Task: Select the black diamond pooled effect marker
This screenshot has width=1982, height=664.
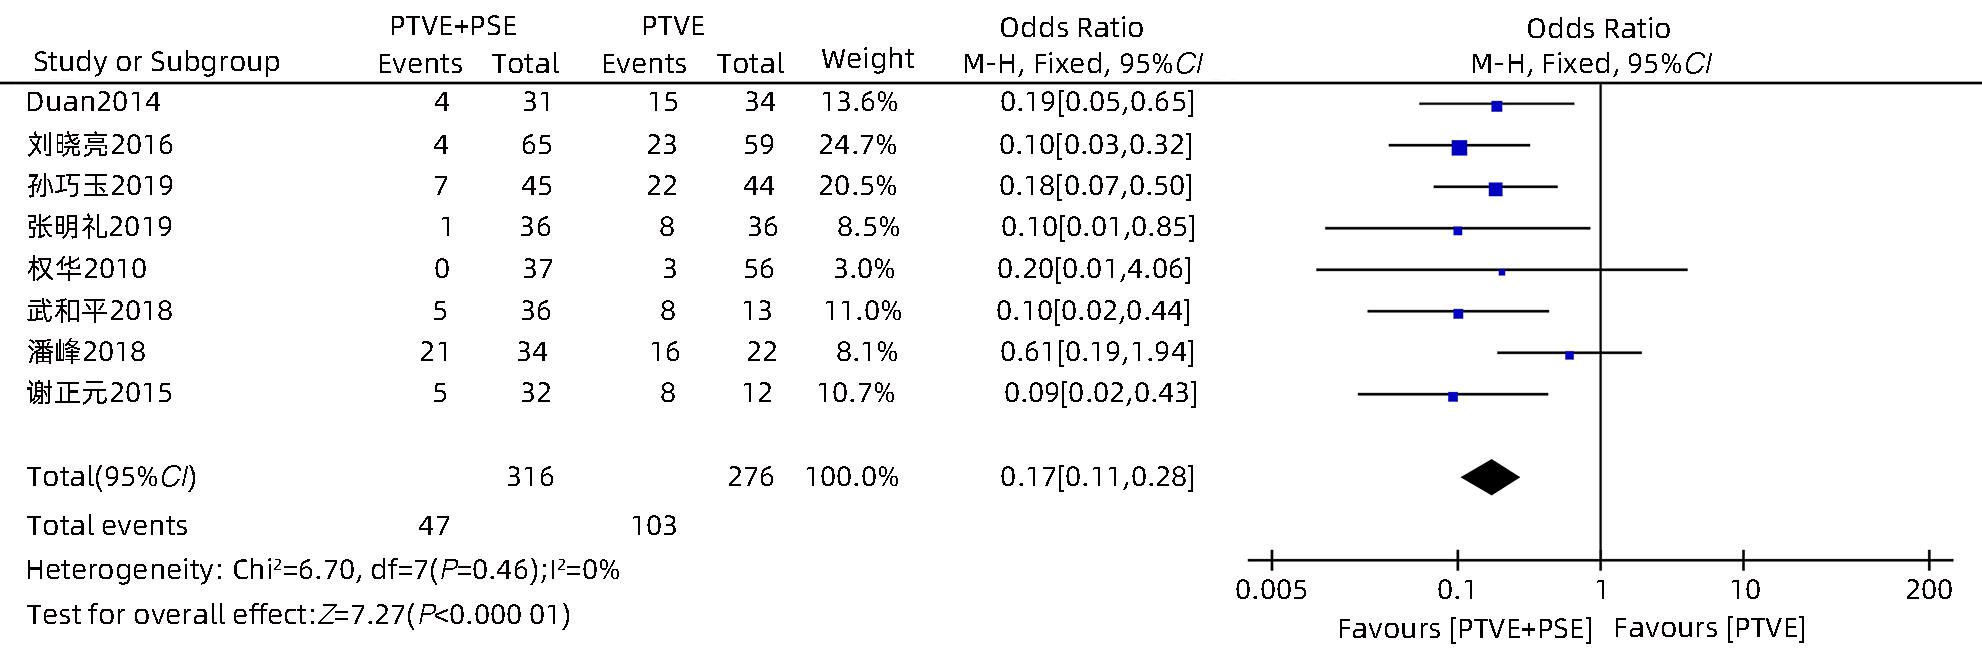Action: (1490, 477)
